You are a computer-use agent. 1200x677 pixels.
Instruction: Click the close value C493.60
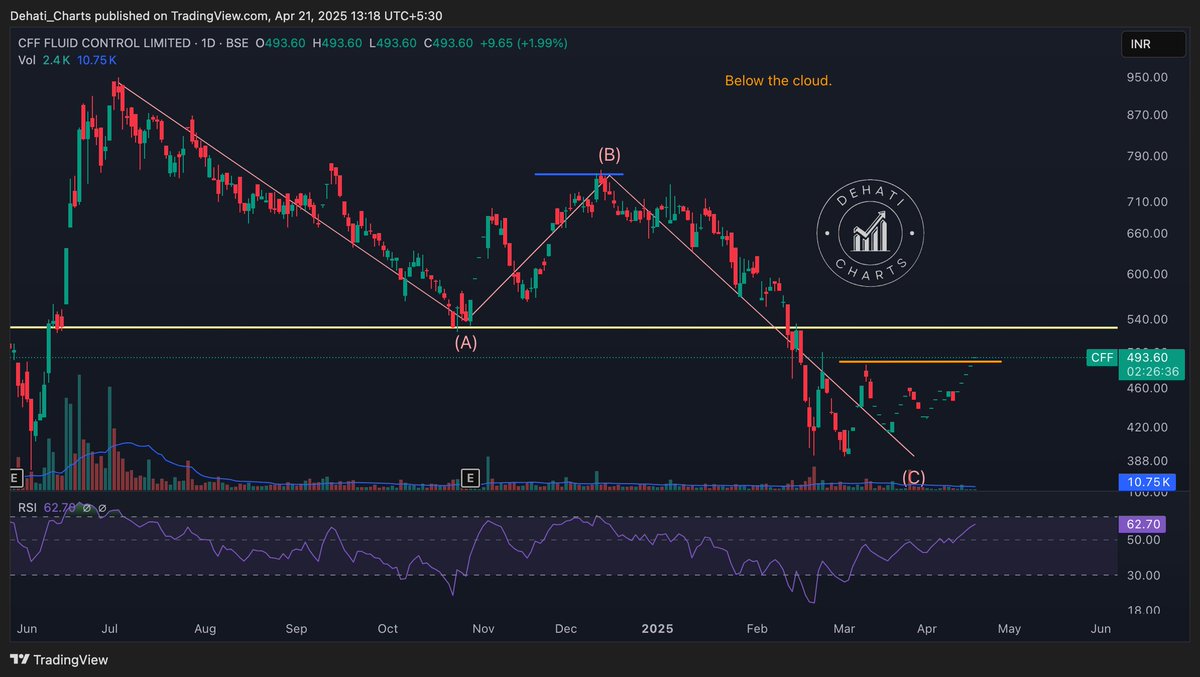(448, 43)
